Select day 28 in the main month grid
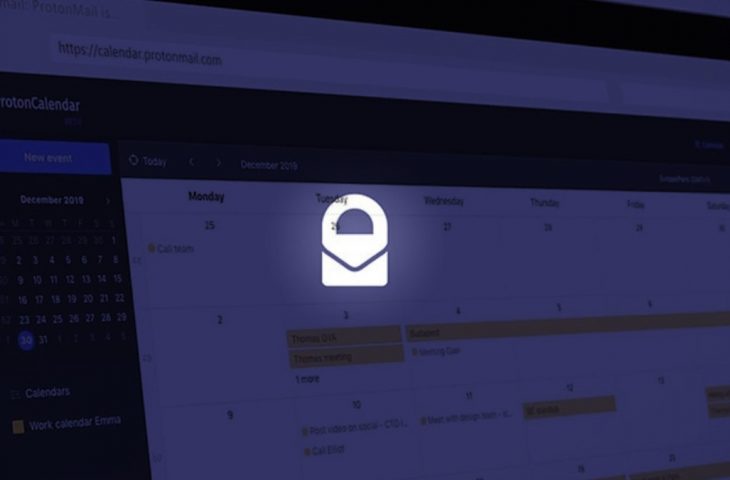This screenshot has height=480, width=730. pyautogui.click(x=548, y=228)
